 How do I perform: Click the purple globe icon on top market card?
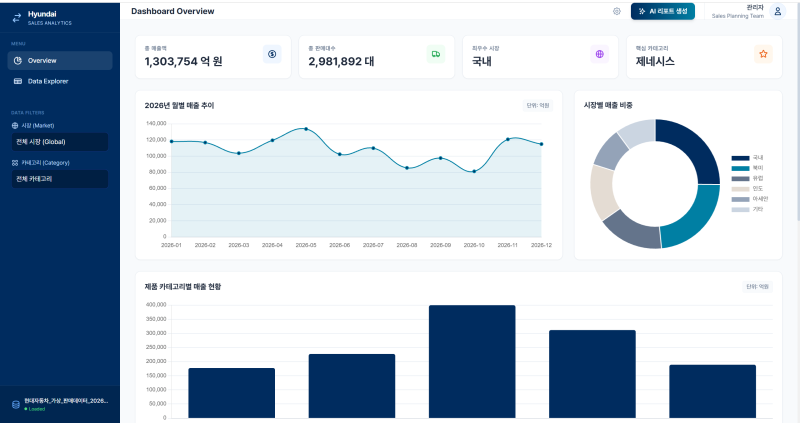point(599,54)
